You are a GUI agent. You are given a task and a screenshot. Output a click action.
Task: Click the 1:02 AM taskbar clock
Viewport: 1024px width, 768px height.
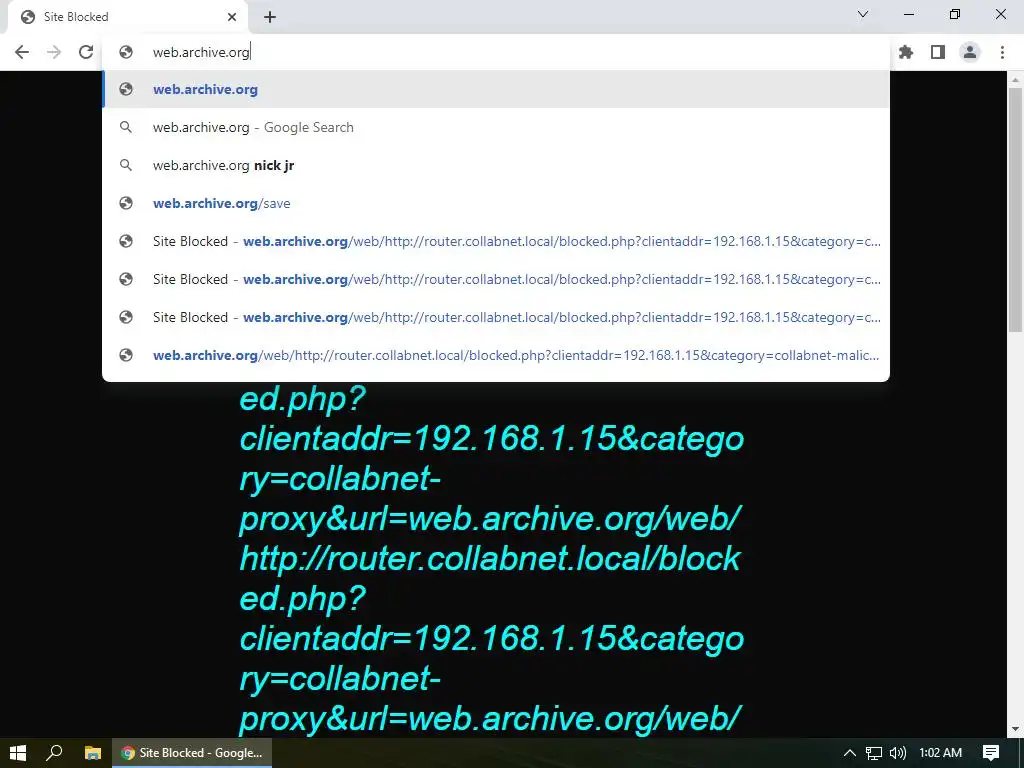click(940, 753)
